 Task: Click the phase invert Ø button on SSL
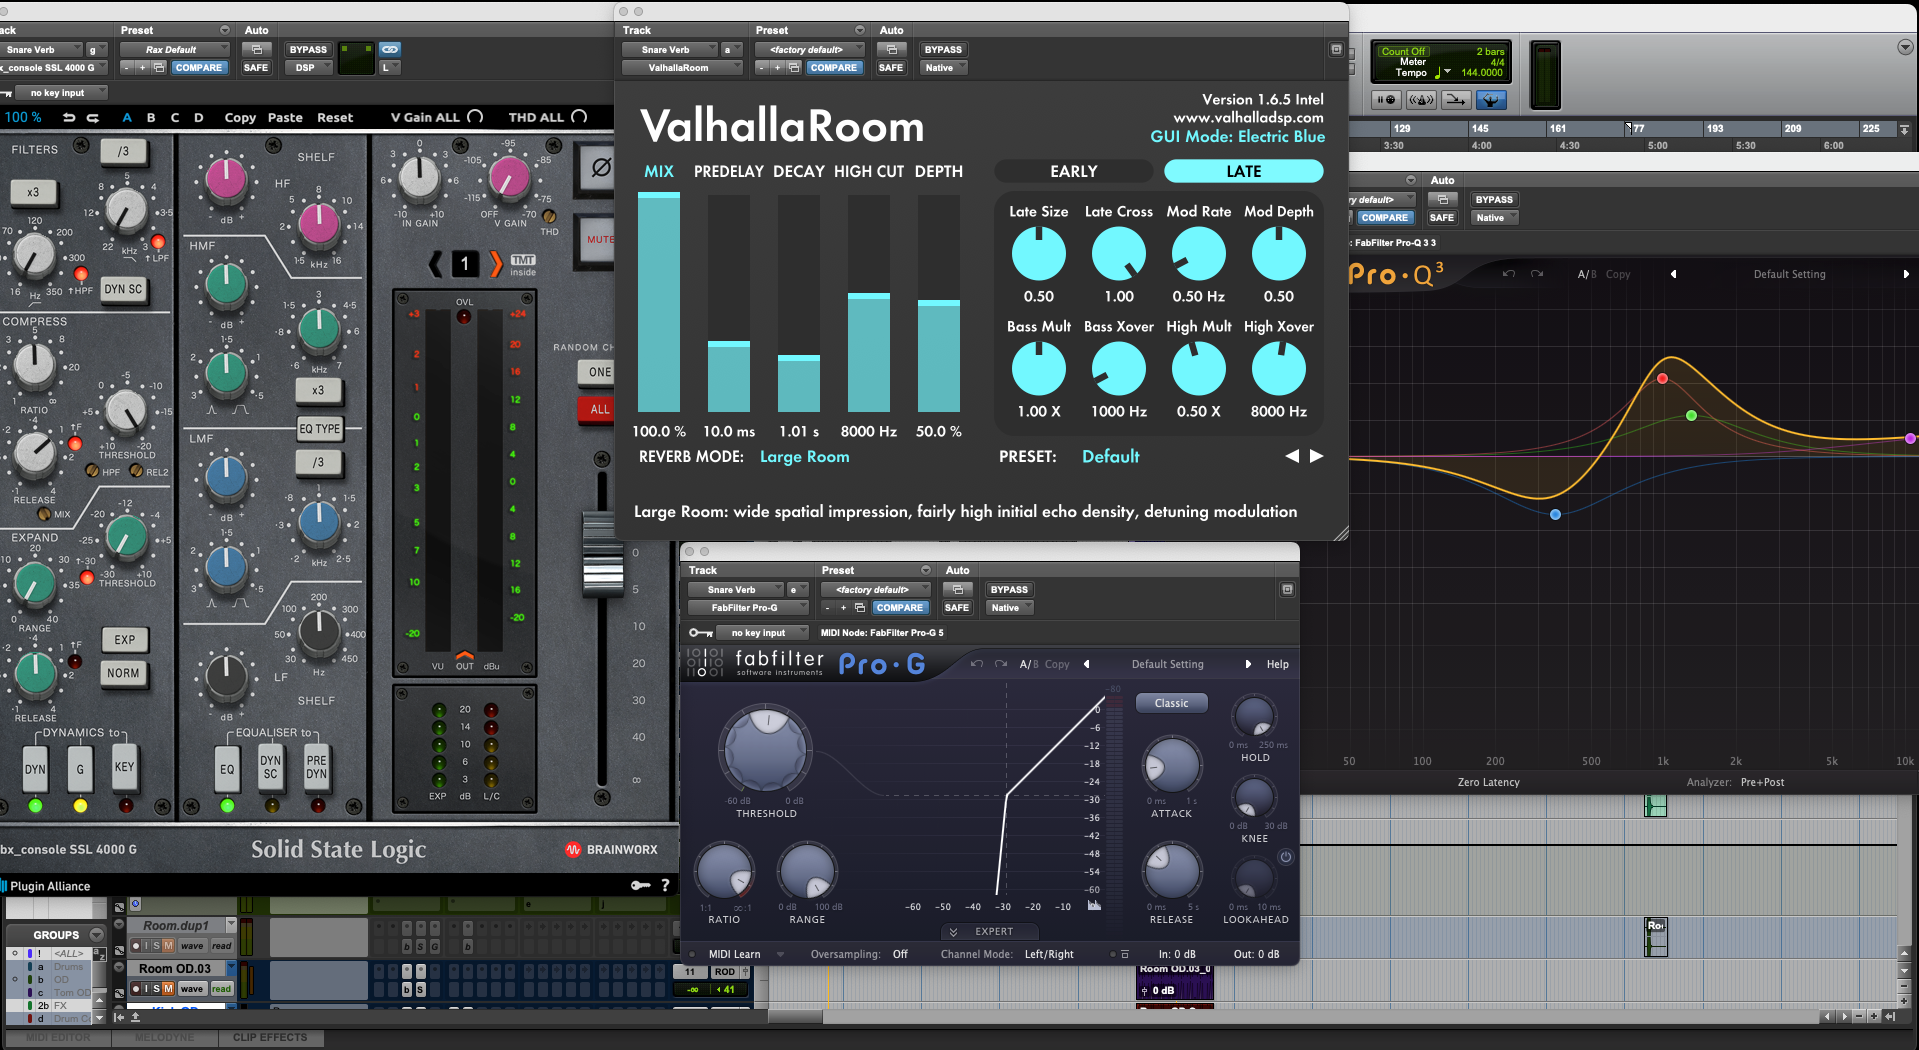[x=598, y=168]
